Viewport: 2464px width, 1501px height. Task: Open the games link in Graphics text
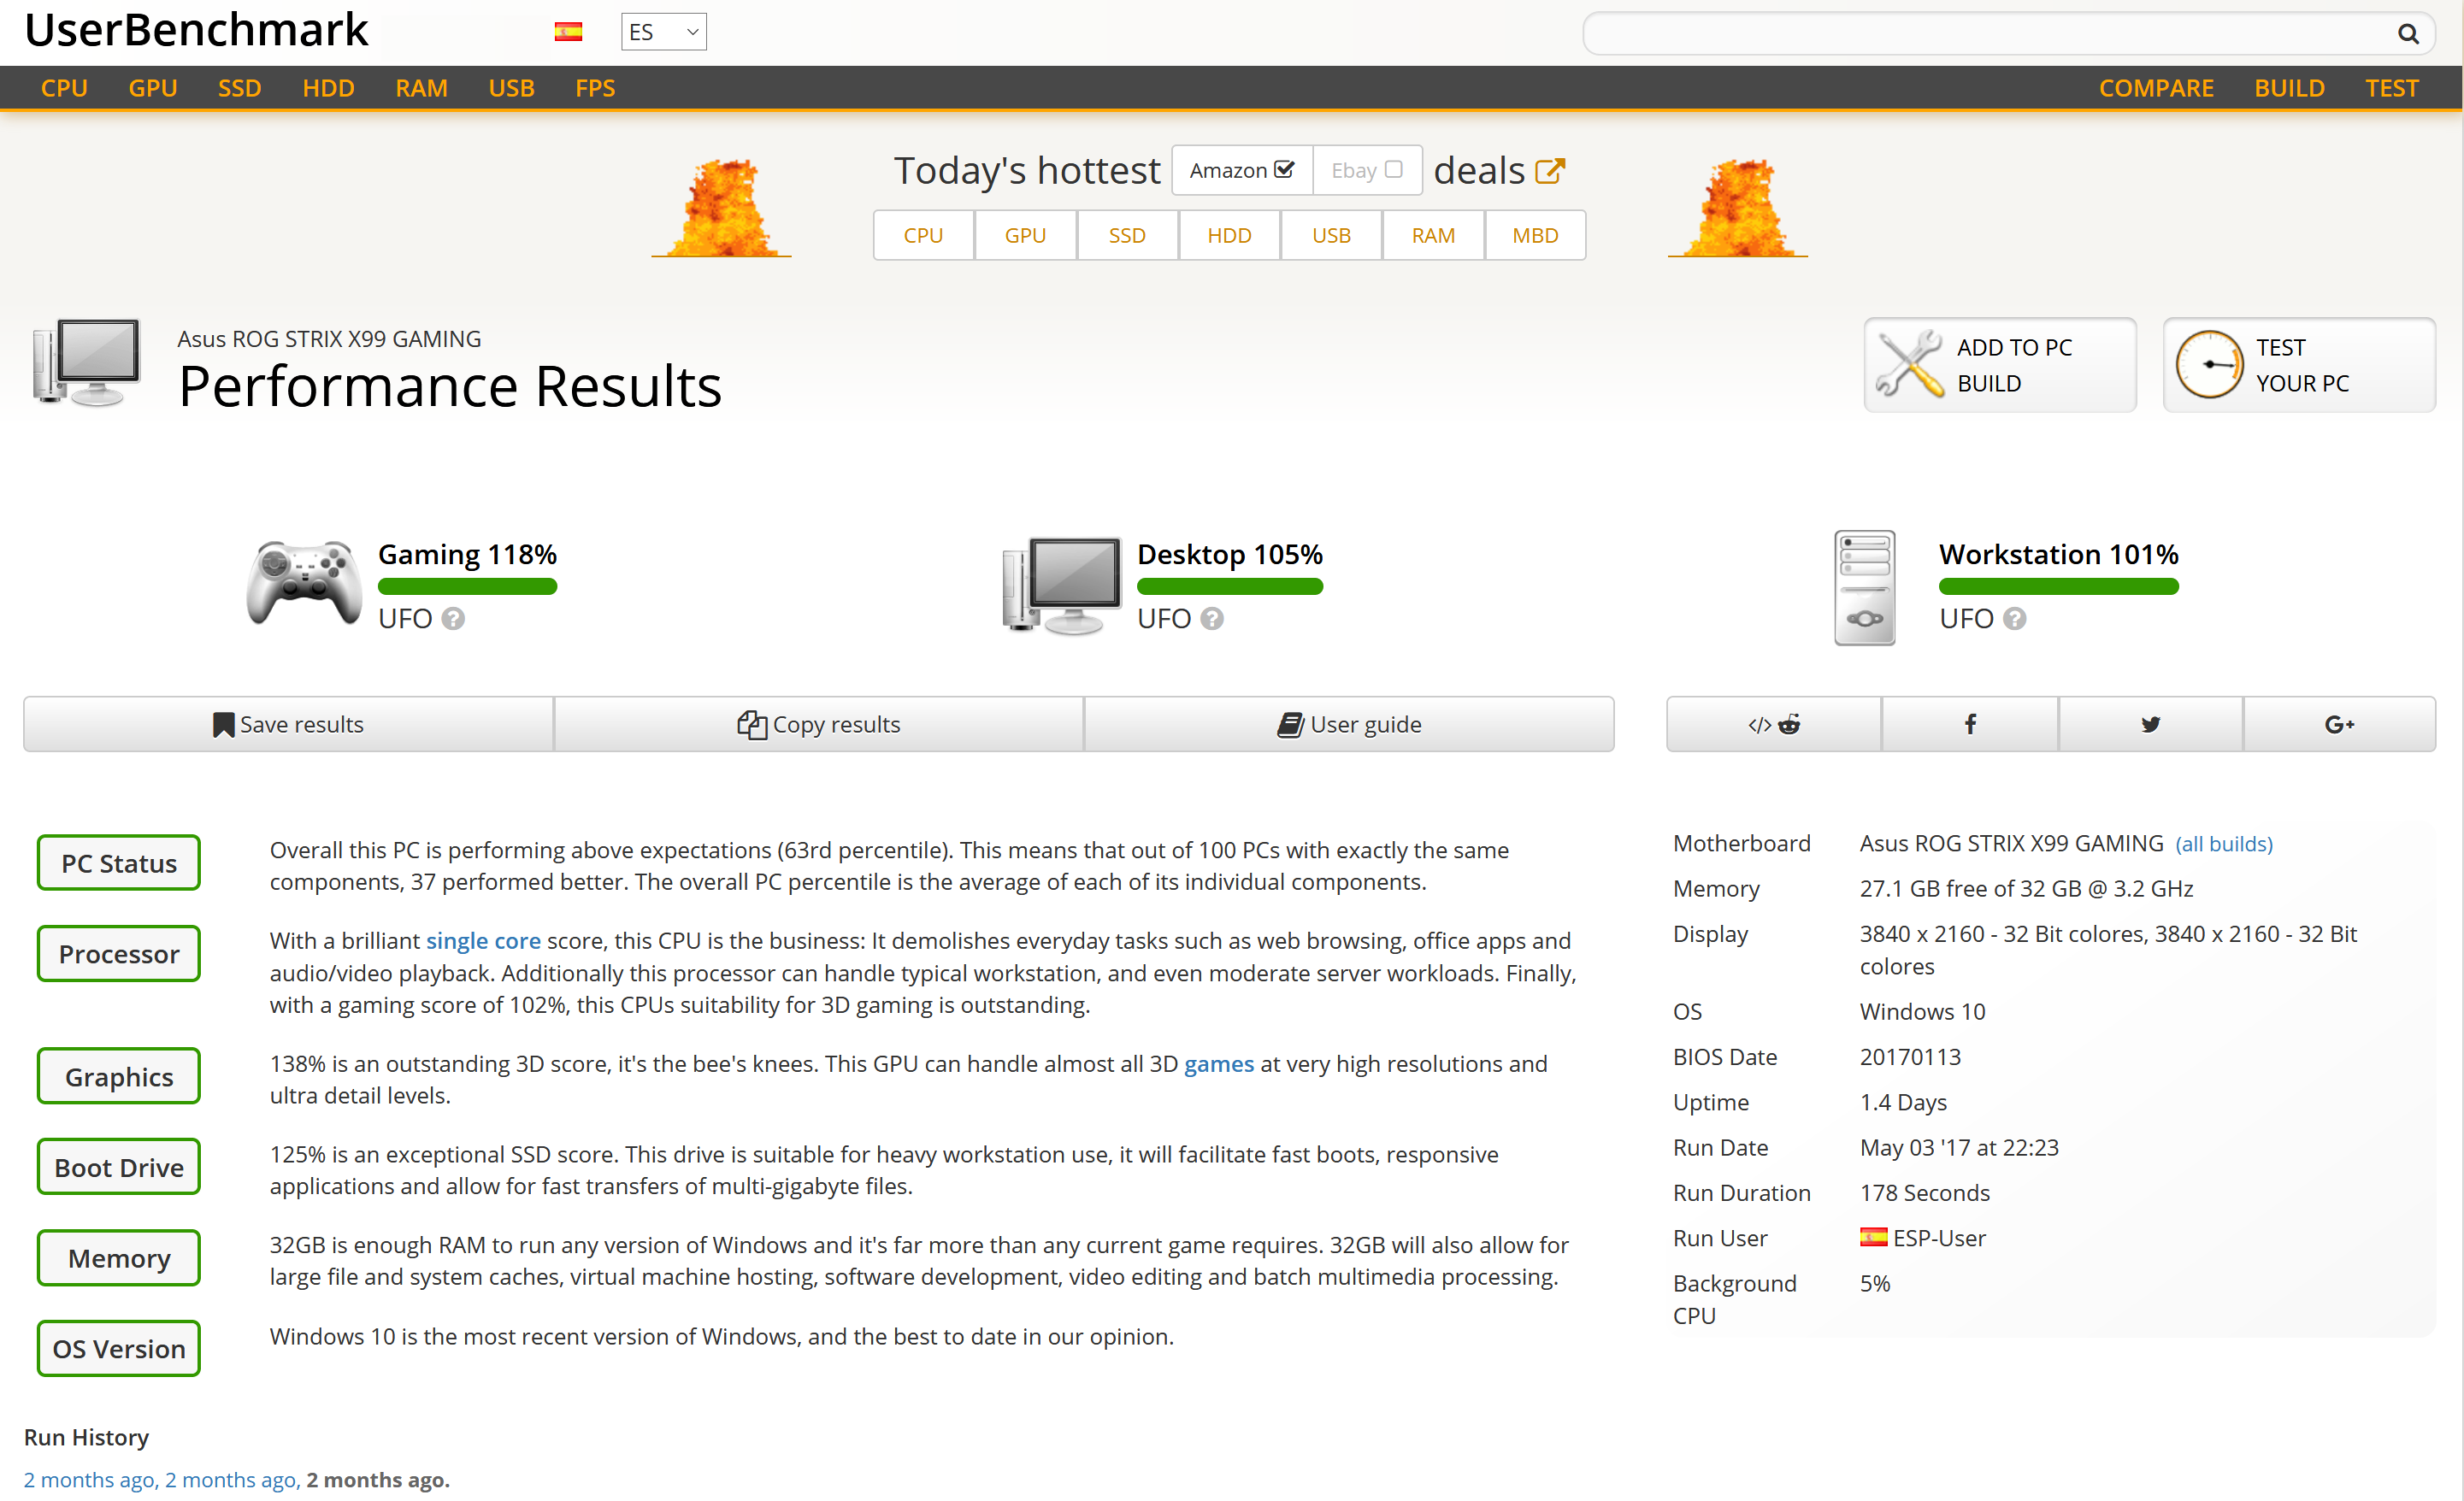[1218, 1064]
